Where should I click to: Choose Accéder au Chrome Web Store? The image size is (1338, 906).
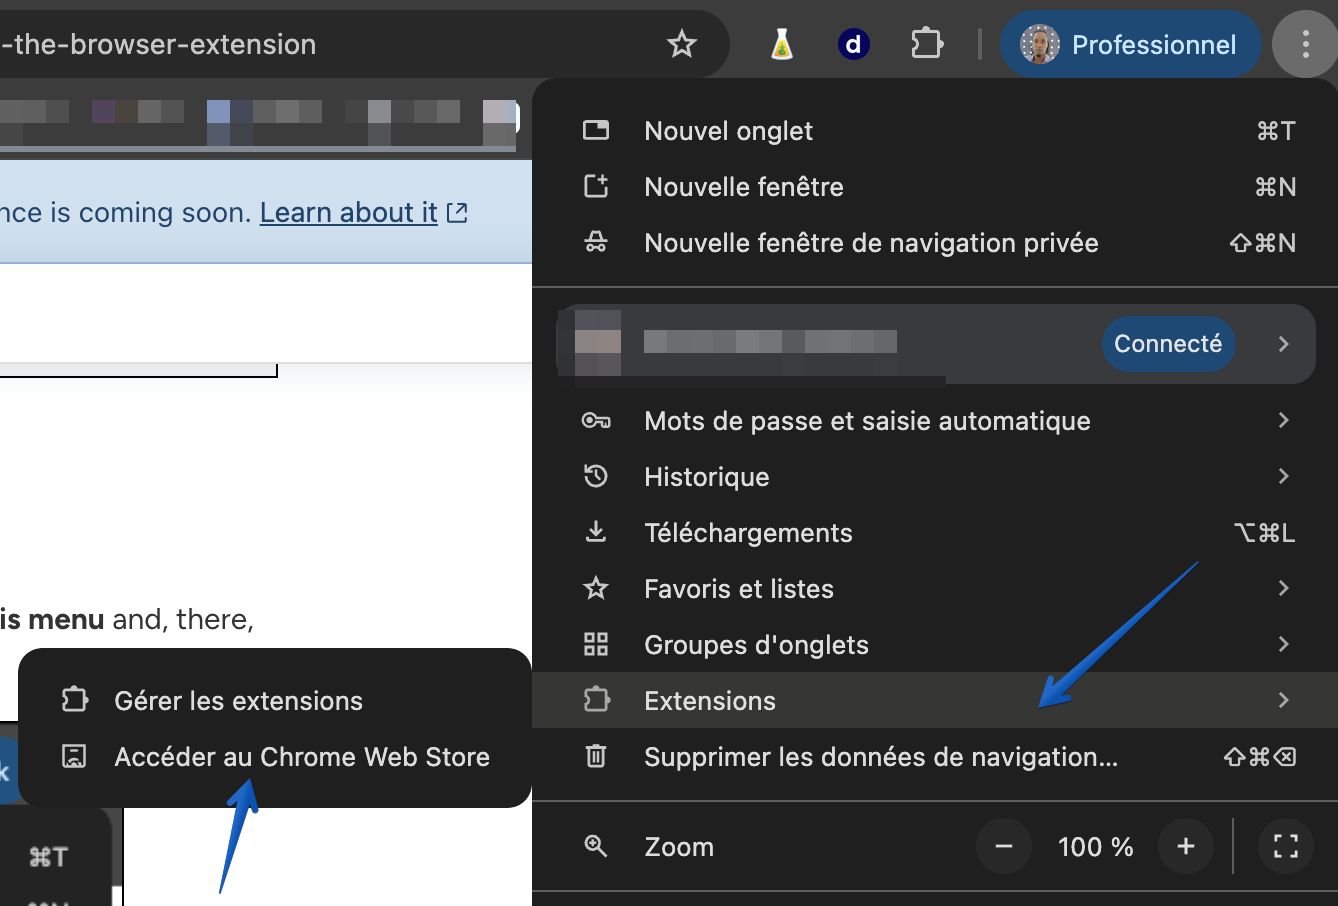302,757
